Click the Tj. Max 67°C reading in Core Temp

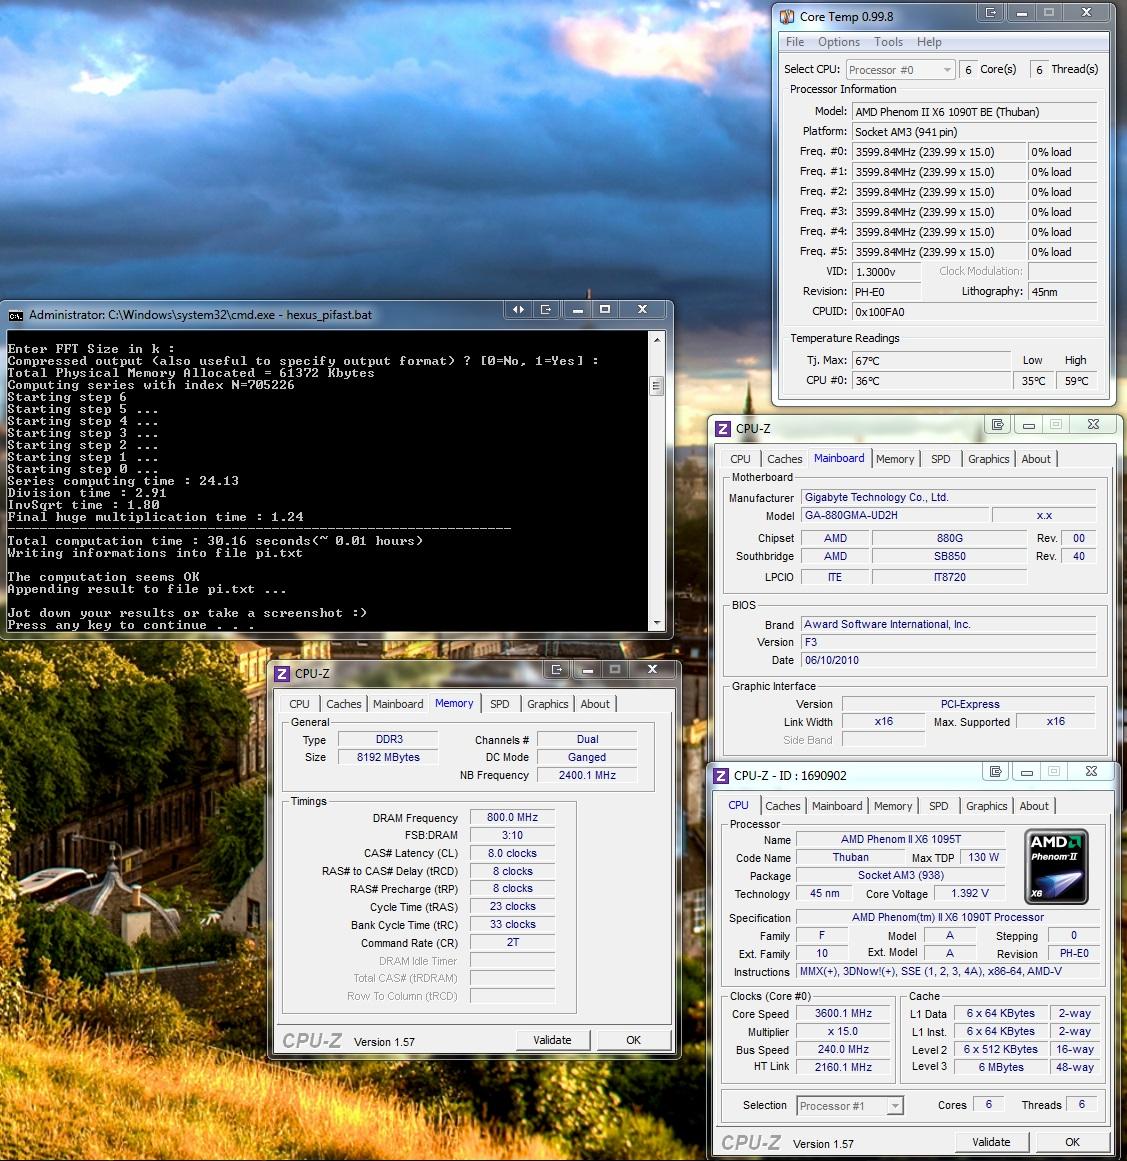pyautogui.click(x=932, y=361)
